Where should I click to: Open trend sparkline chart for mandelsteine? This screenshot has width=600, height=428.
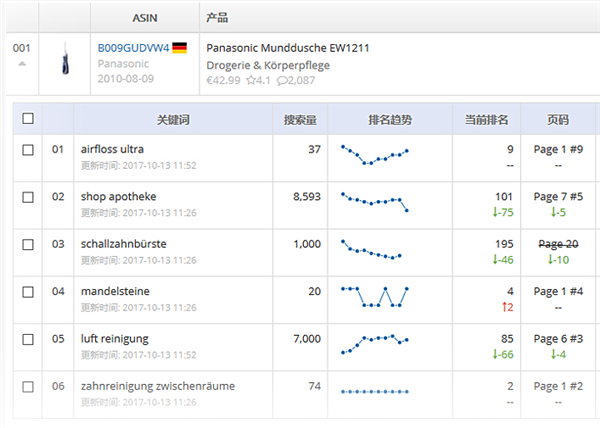[375, 296]
